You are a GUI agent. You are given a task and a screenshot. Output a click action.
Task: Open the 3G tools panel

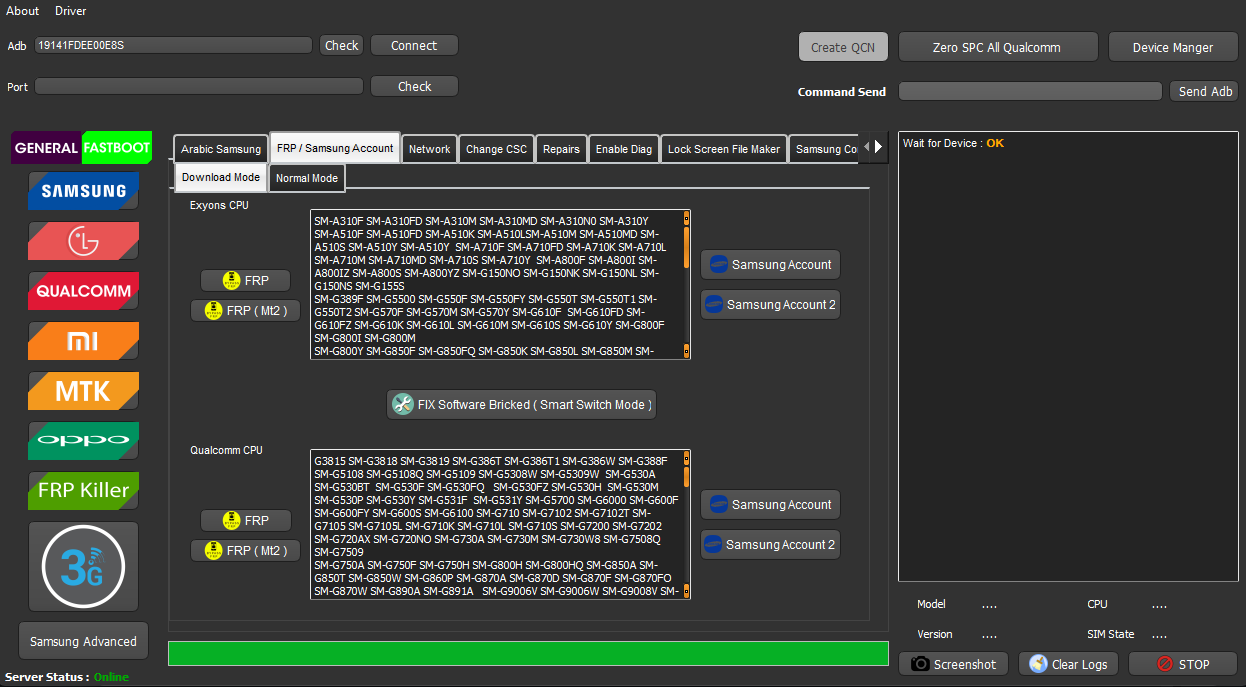[84, 566]
